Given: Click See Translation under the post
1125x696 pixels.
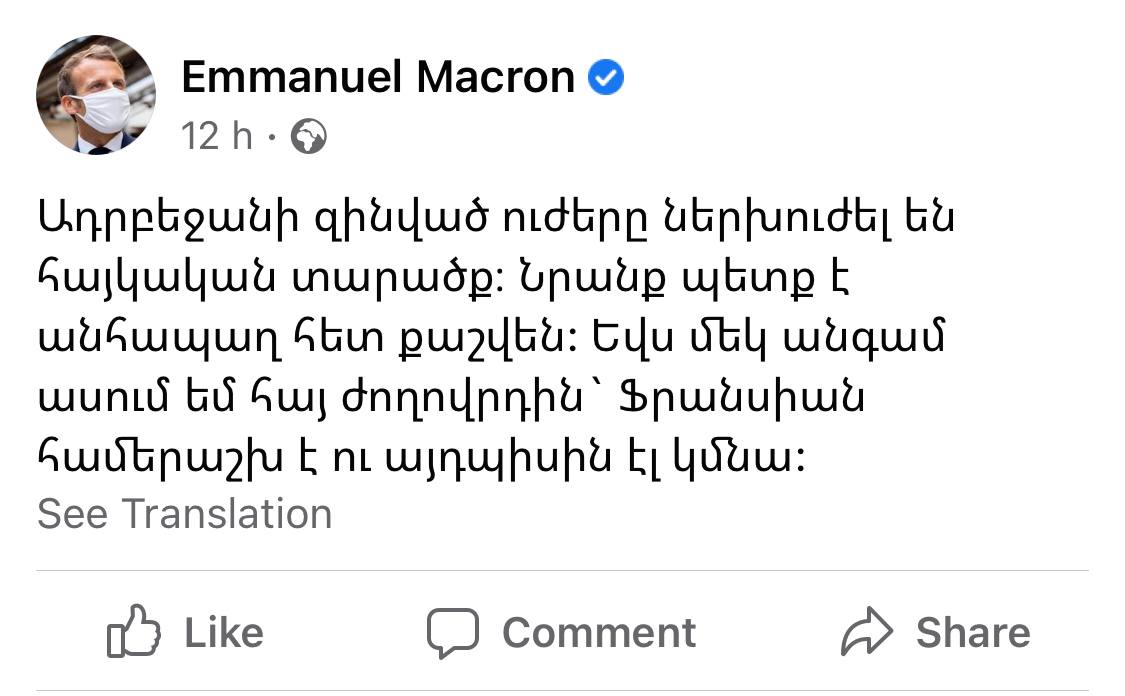Looking at the screenshot, I should (185, 514).
